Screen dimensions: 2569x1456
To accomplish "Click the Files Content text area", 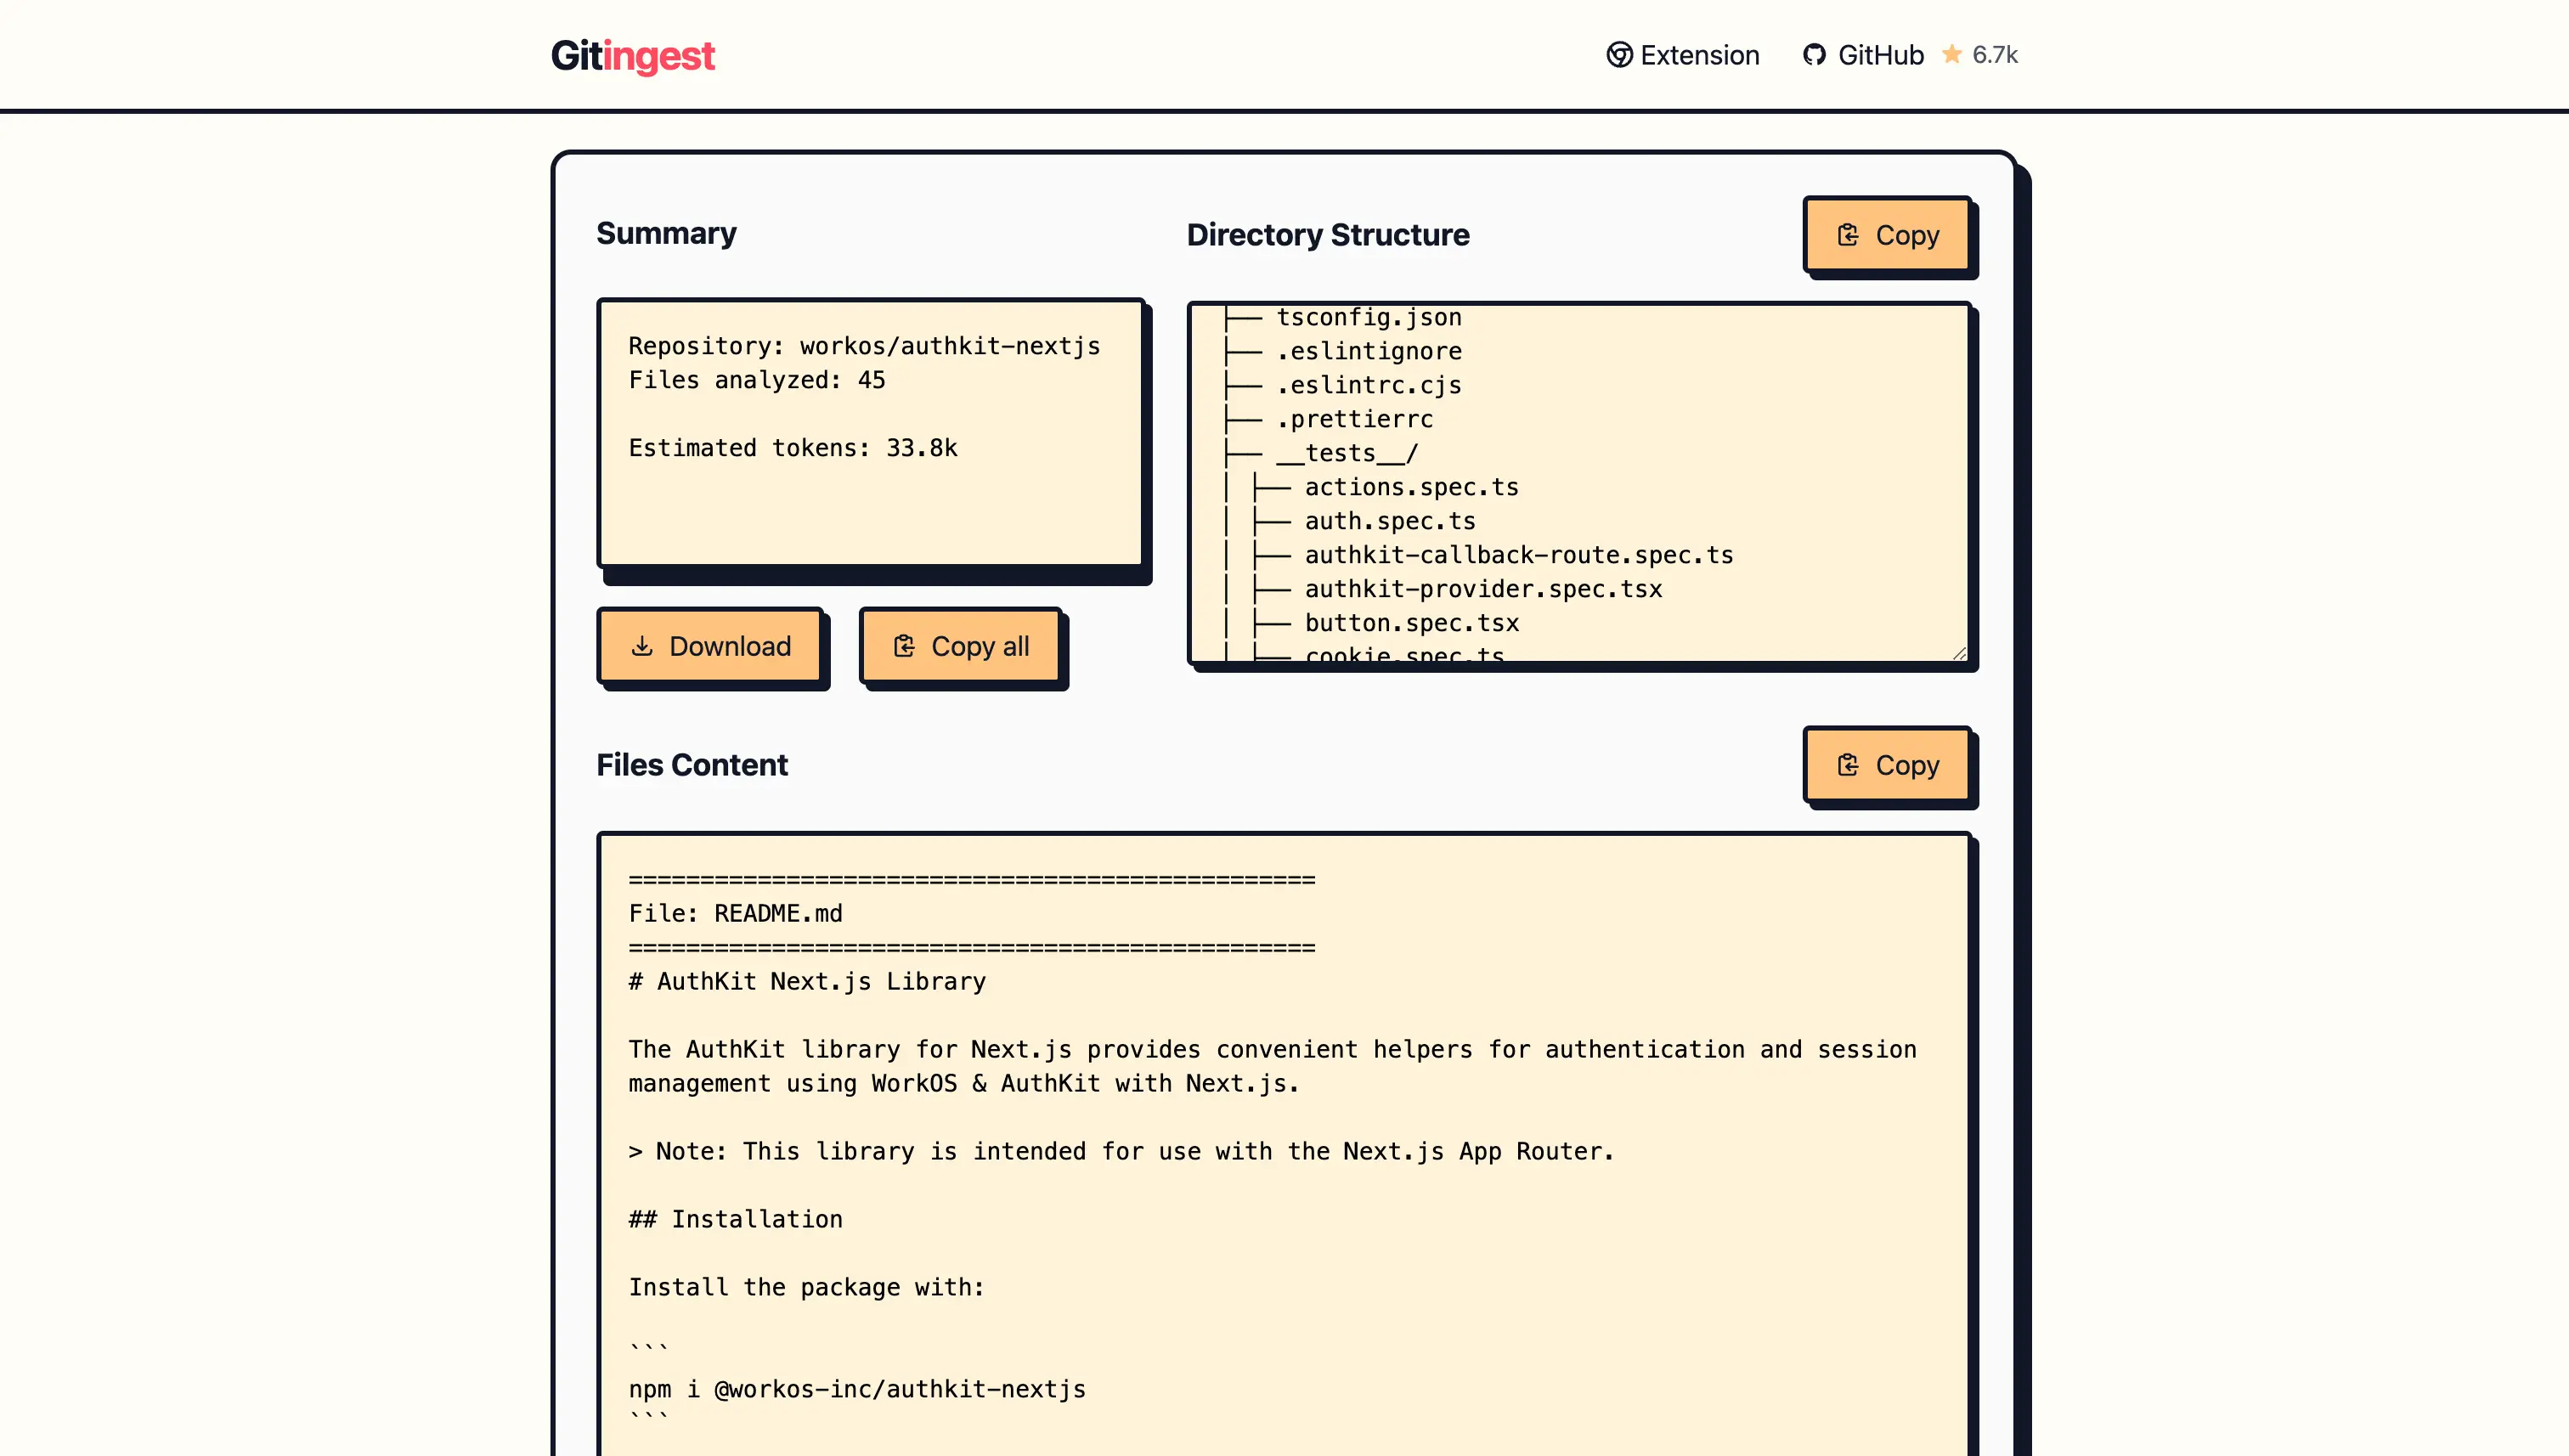I will point(1284,1145).
